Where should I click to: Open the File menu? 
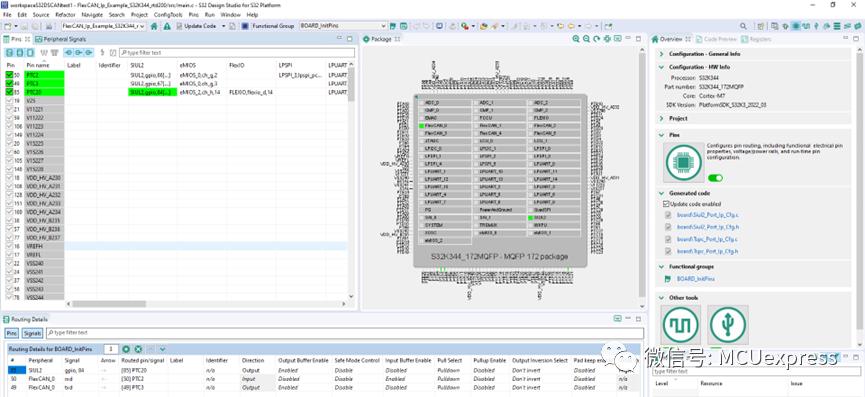tap(8, 14)
